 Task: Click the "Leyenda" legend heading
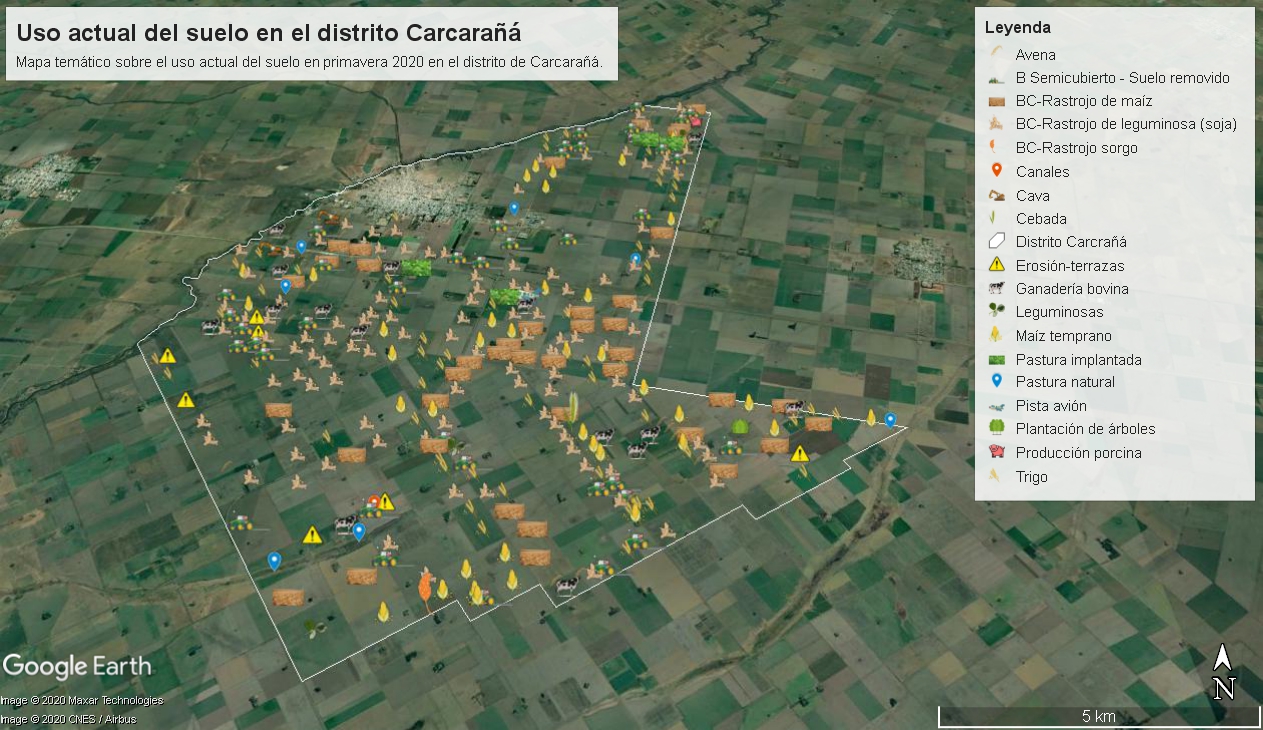[x=1017, y=28]
